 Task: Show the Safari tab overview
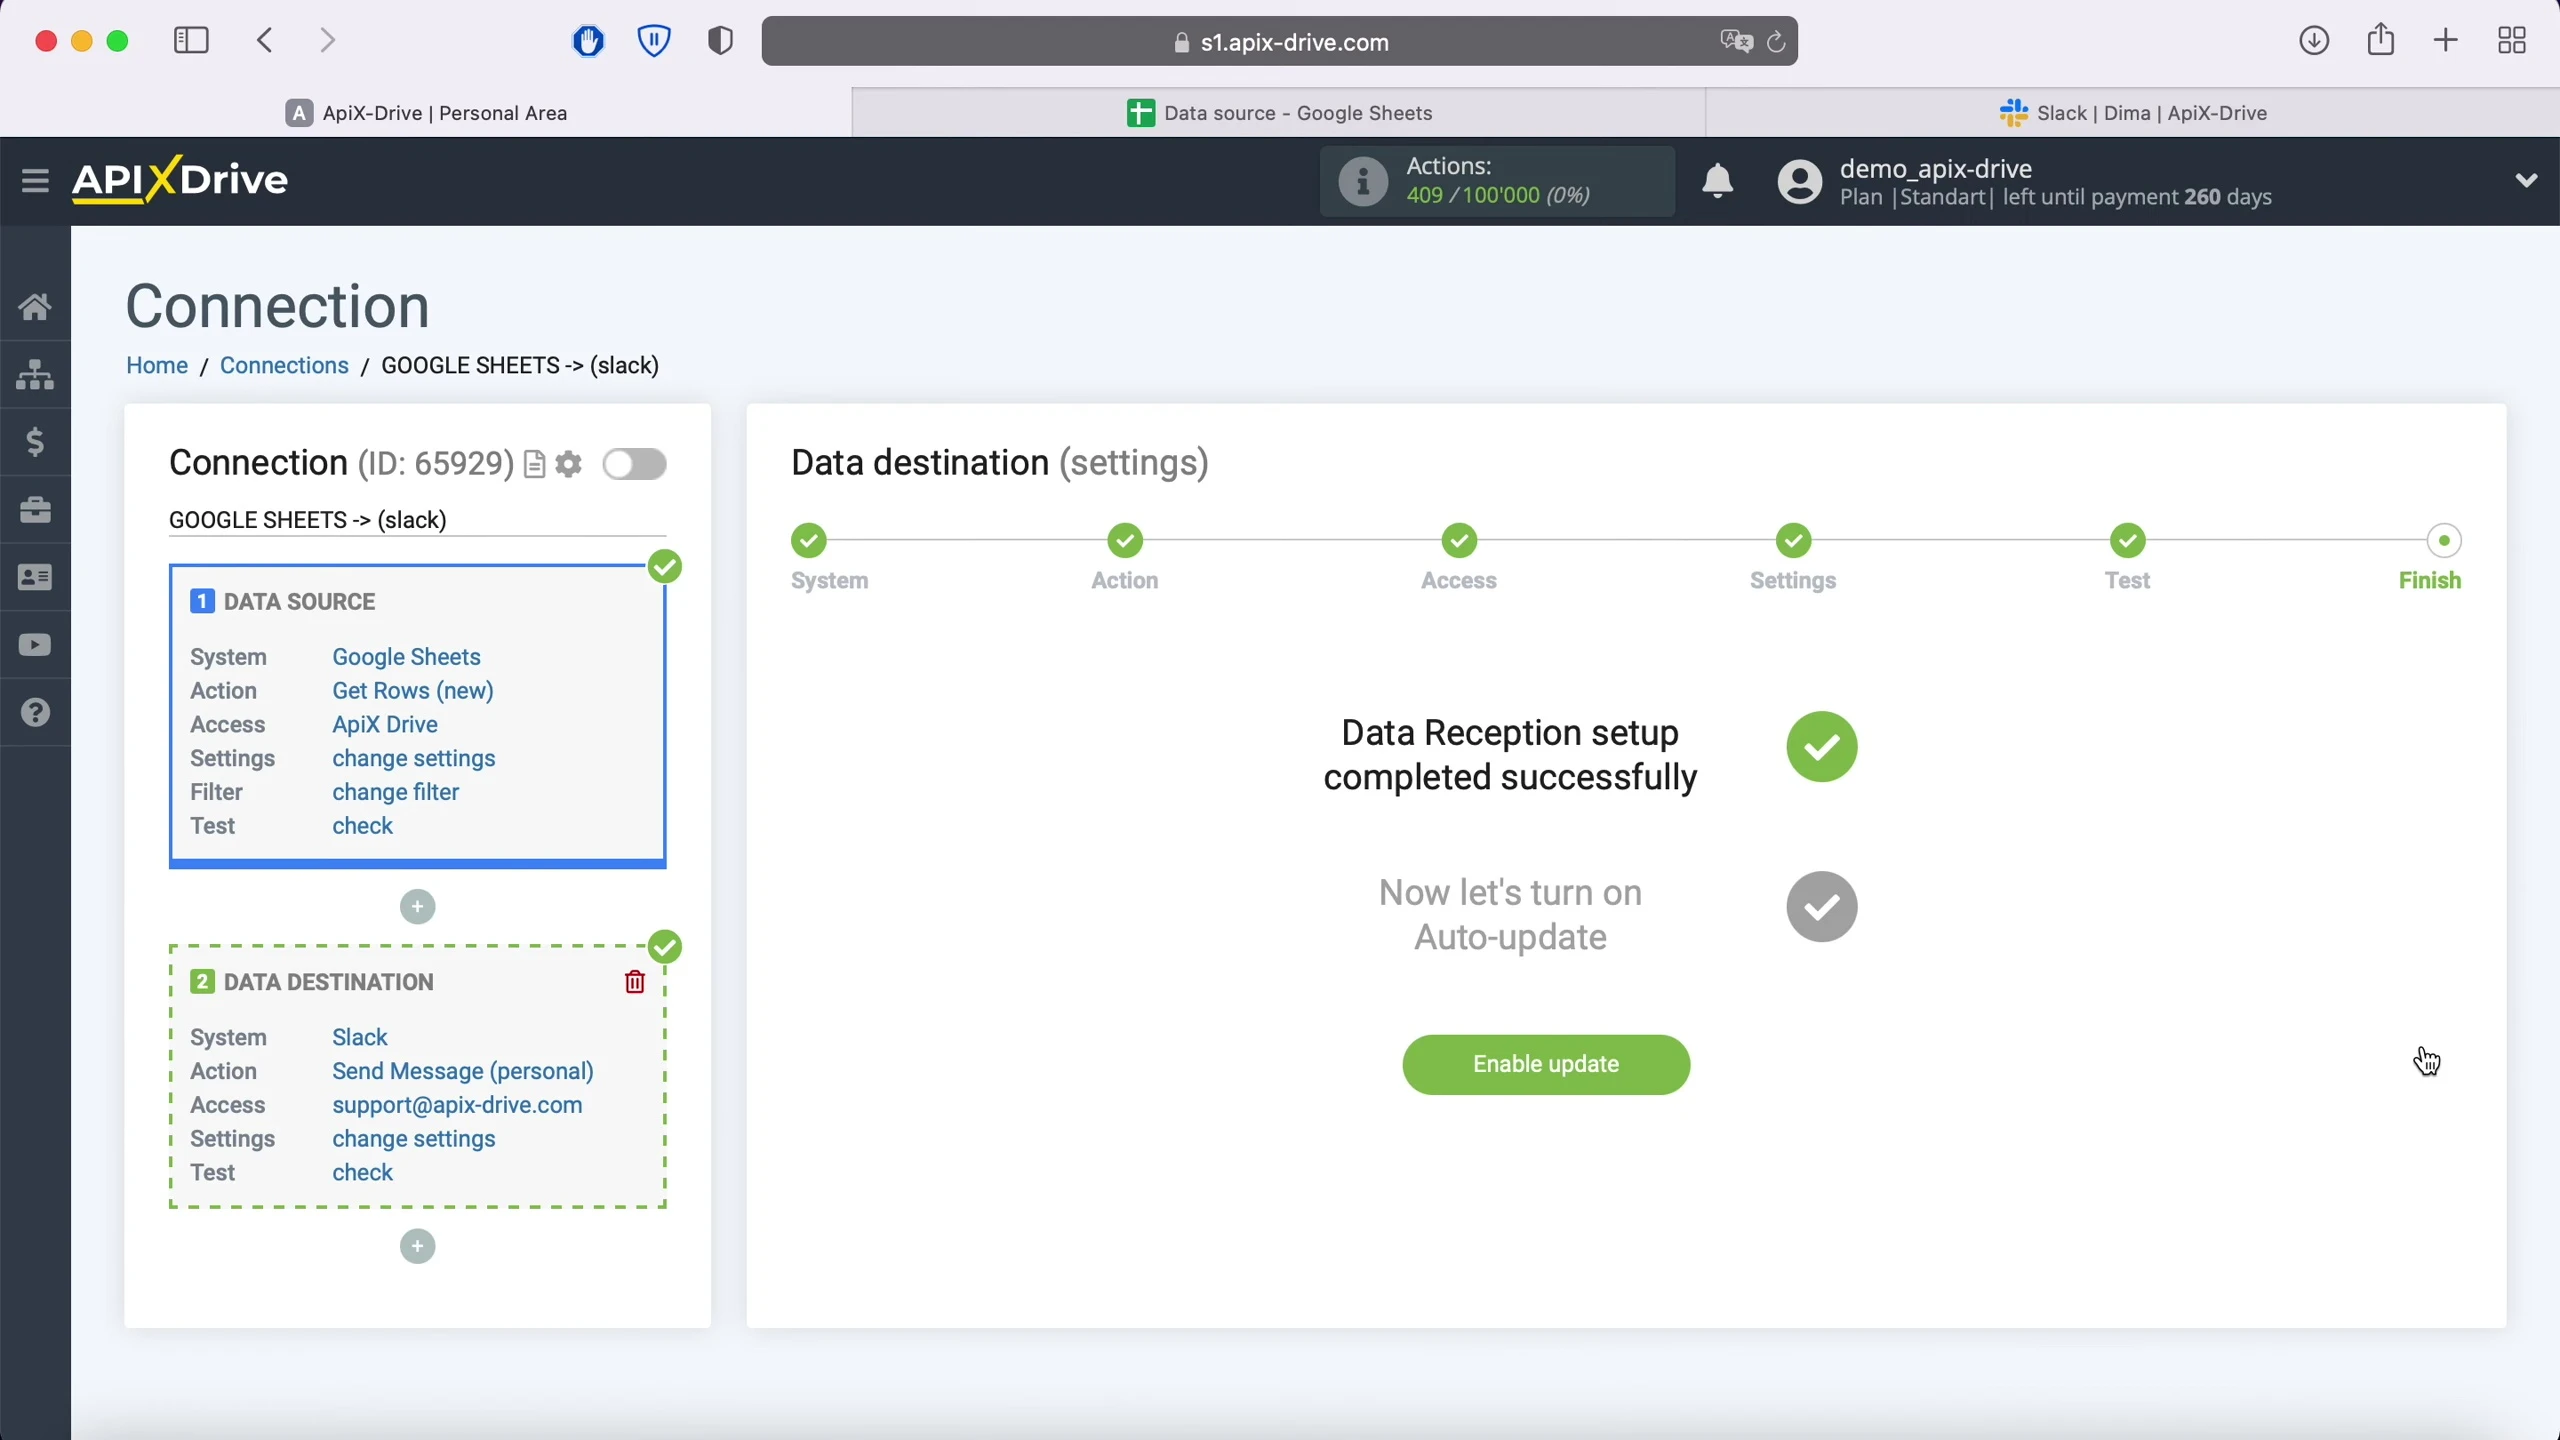point(2512,41)
